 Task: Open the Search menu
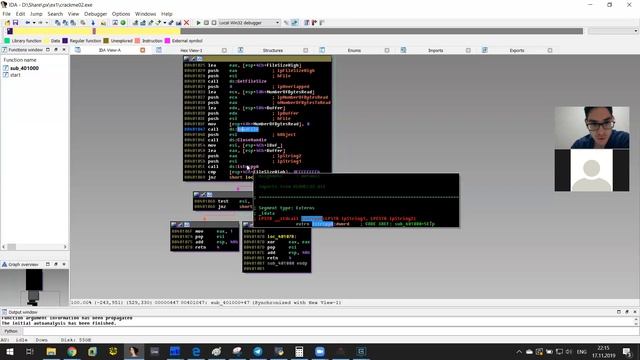point(55,14)
